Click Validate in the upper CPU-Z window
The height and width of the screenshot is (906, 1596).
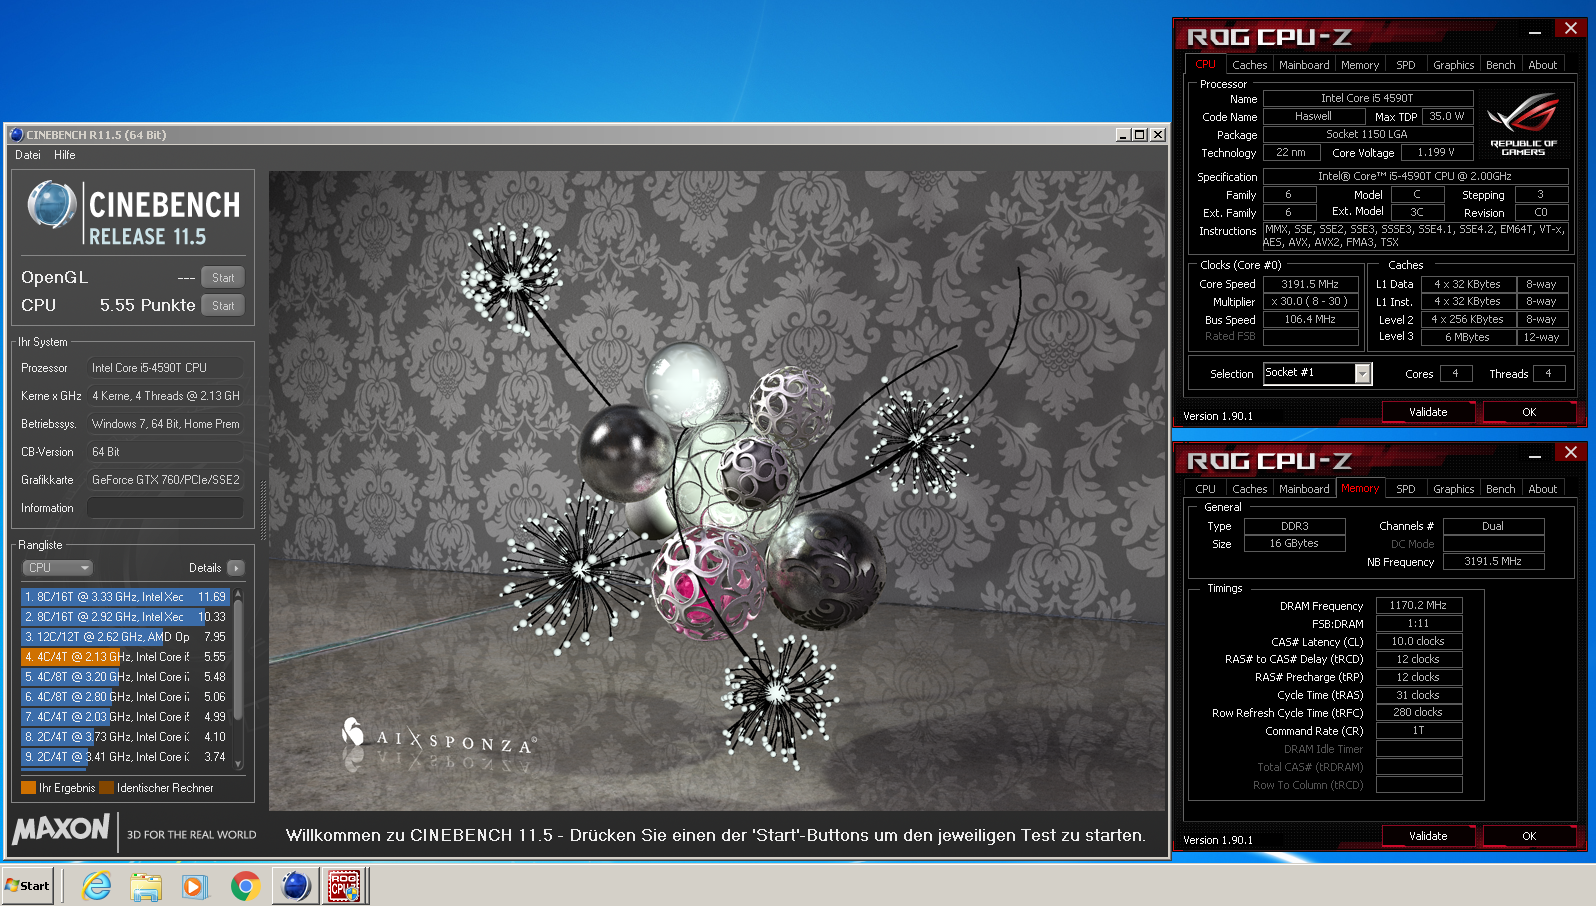tap(1428, 412)
